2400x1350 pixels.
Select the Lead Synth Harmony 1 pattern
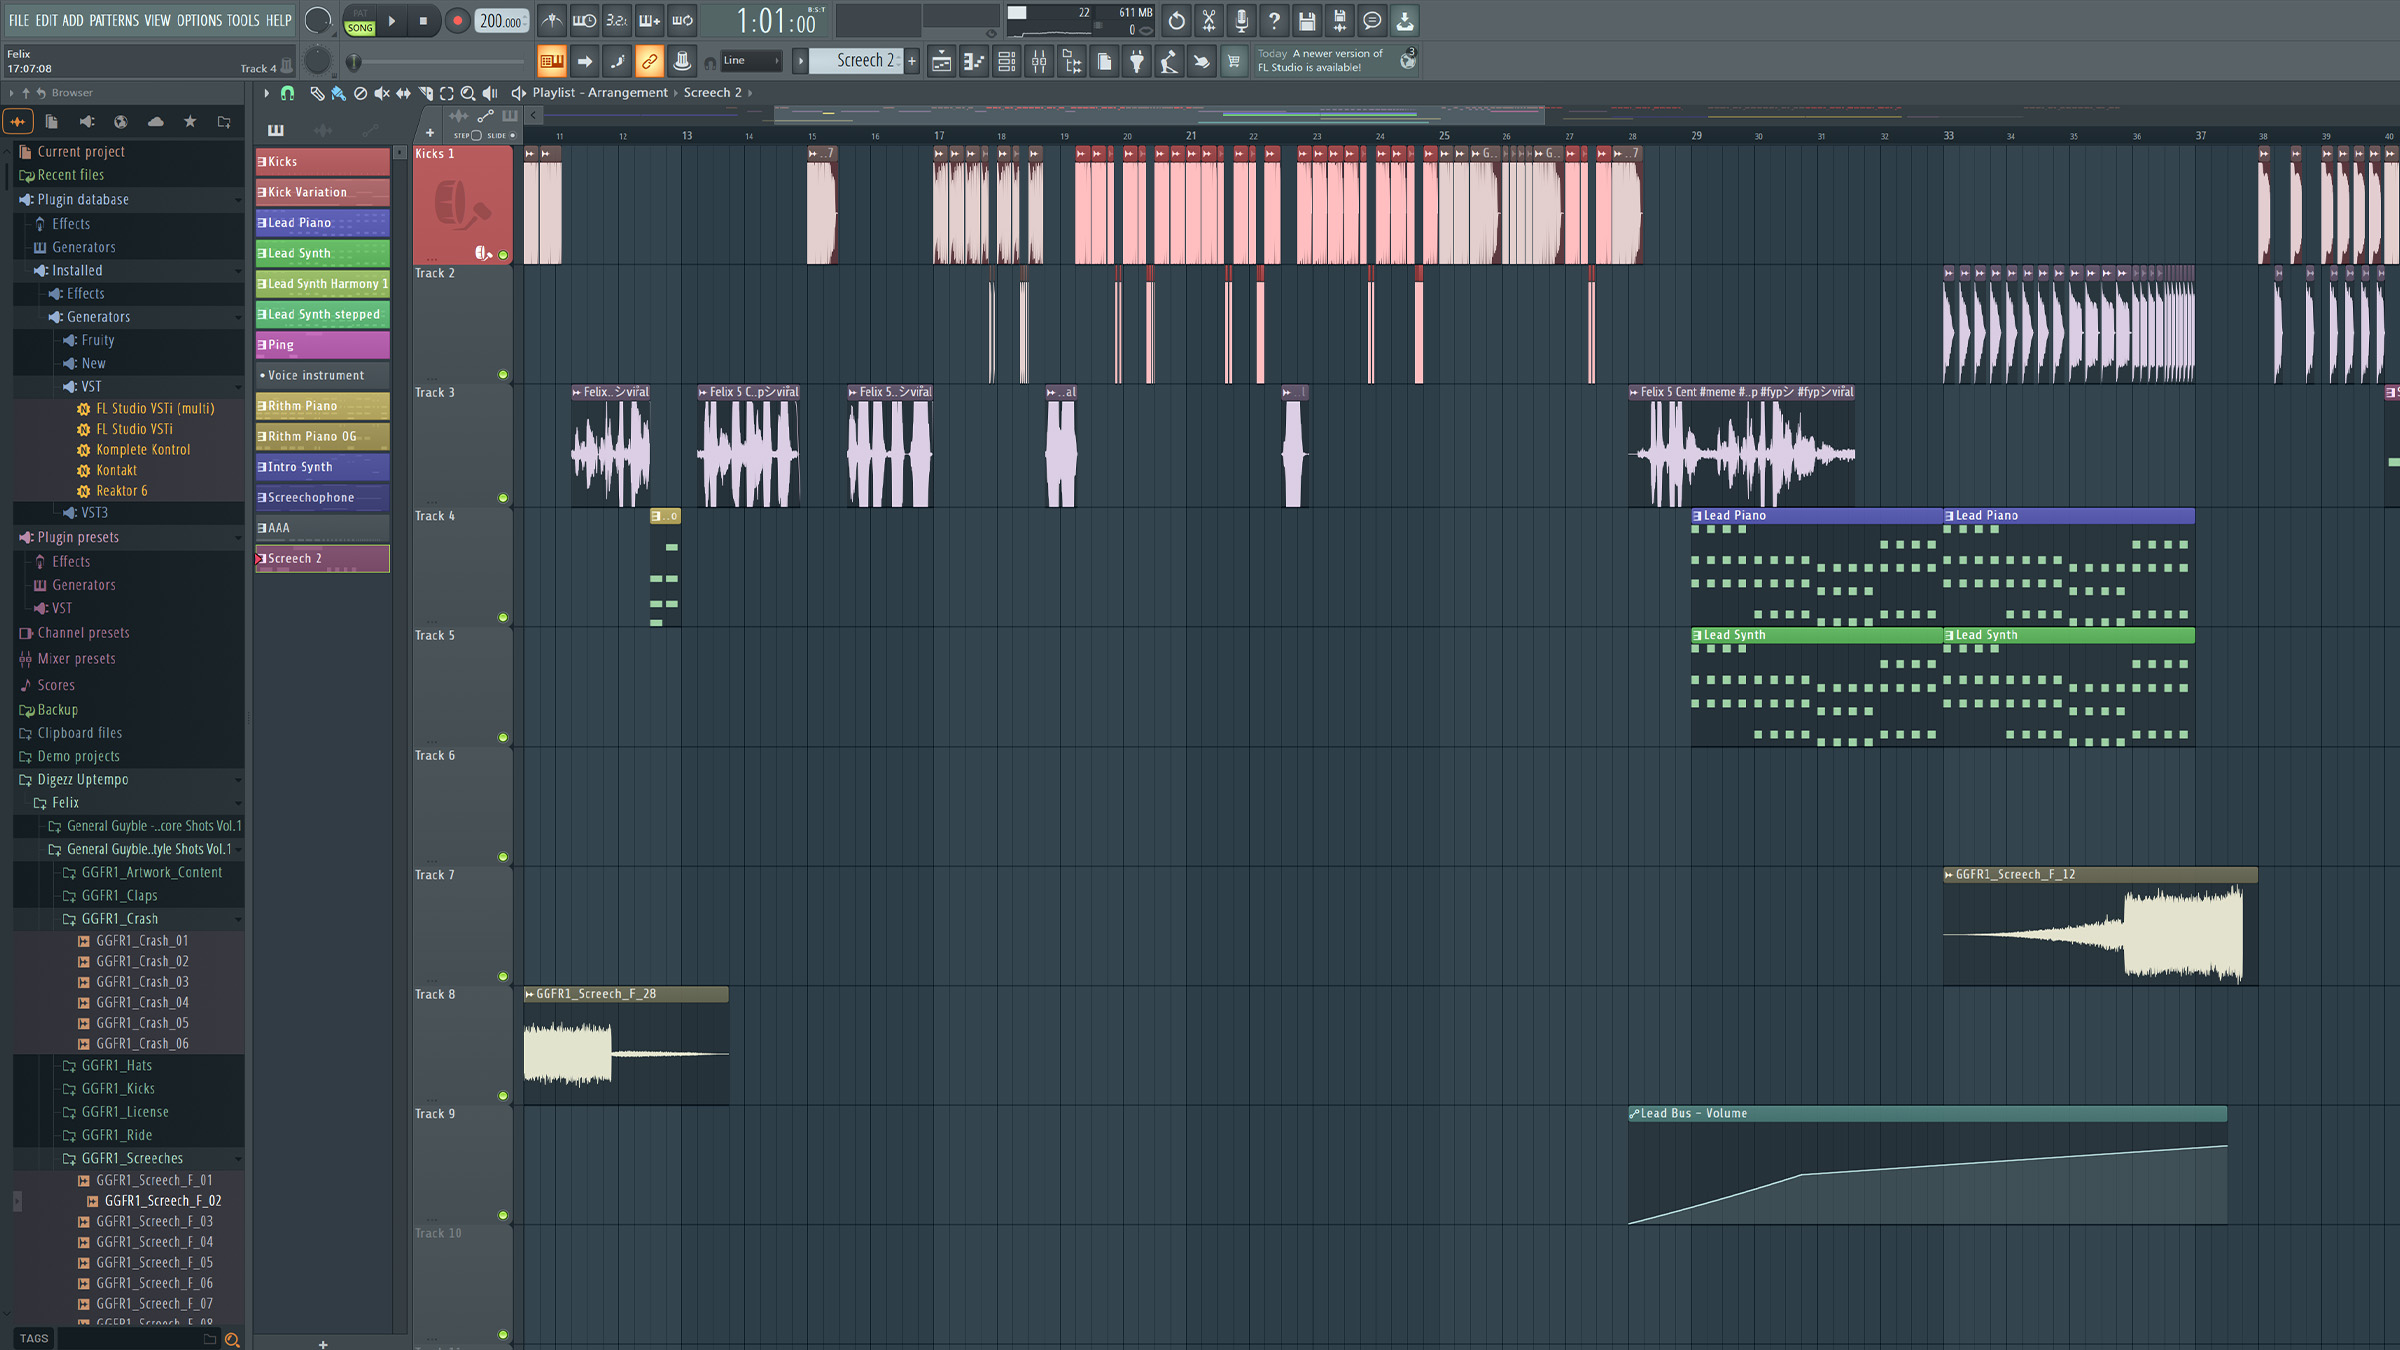coord(322,284)
